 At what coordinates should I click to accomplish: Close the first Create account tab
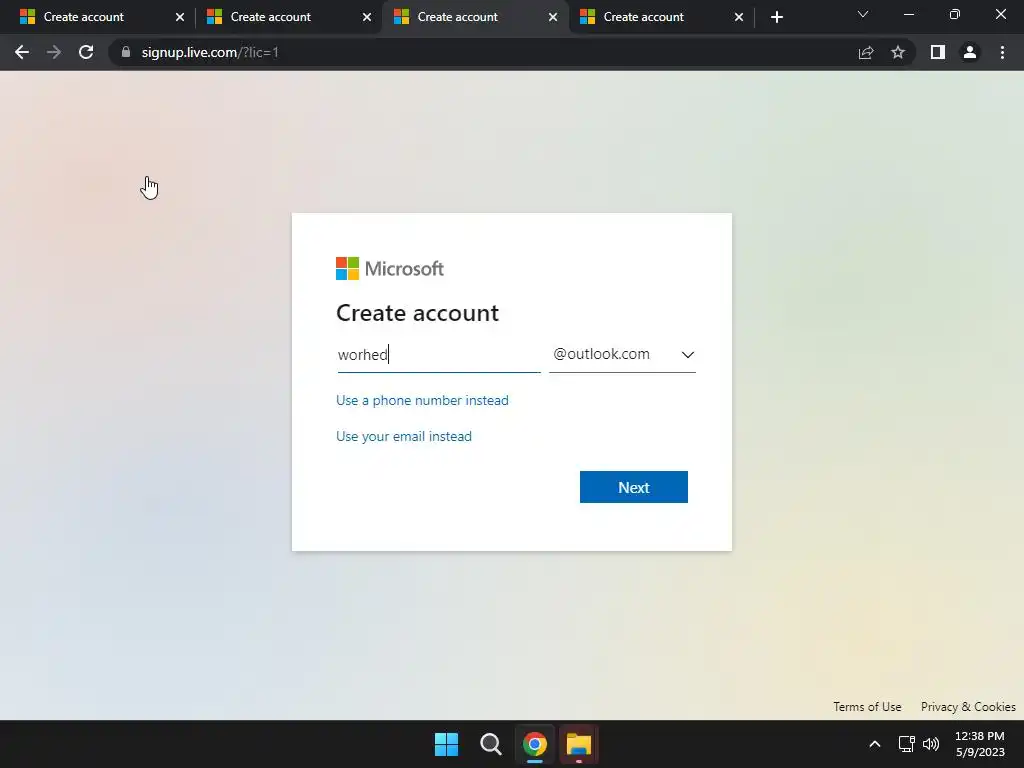[x=180, y=17]
